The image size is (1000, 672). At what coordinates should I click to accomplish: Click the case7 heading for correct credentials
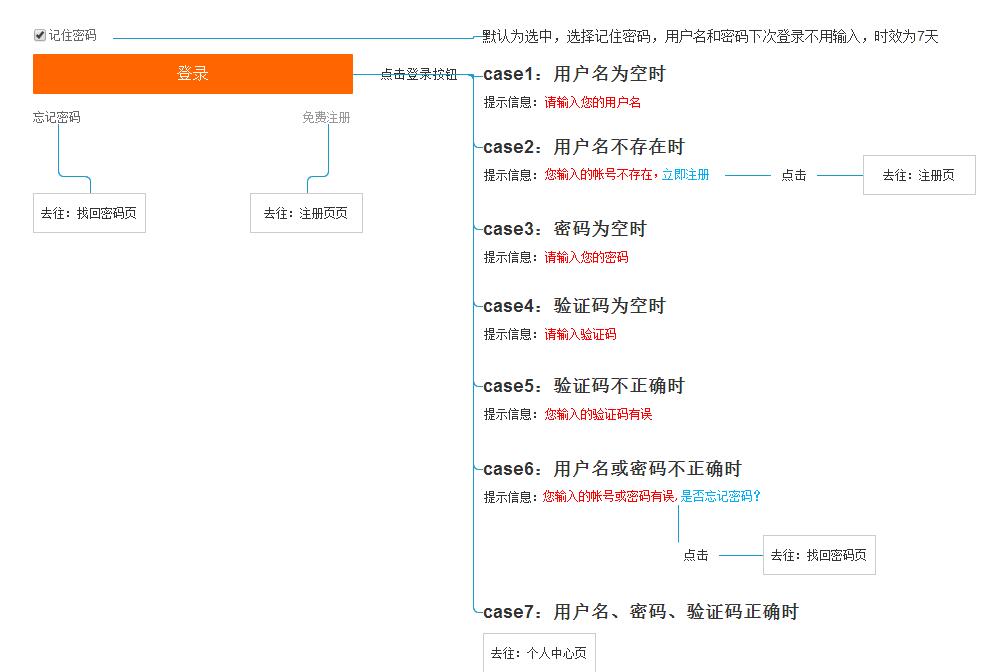641,612
